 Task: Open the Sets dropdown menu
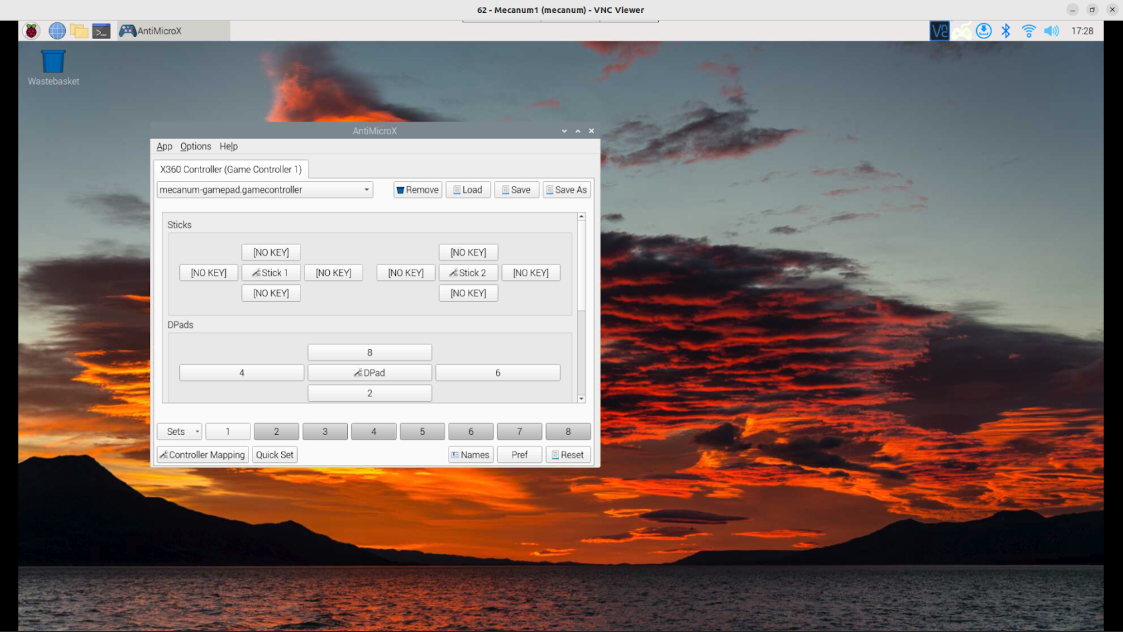pyautogui.click(x=179, y=432)
